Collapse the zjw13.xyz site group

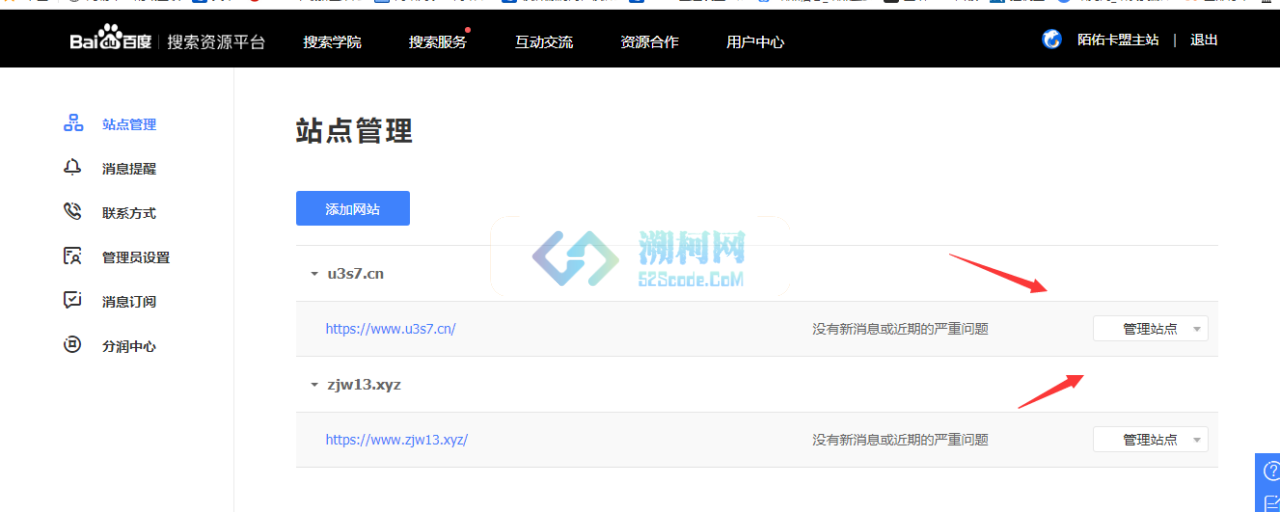[x=314, y=385]
